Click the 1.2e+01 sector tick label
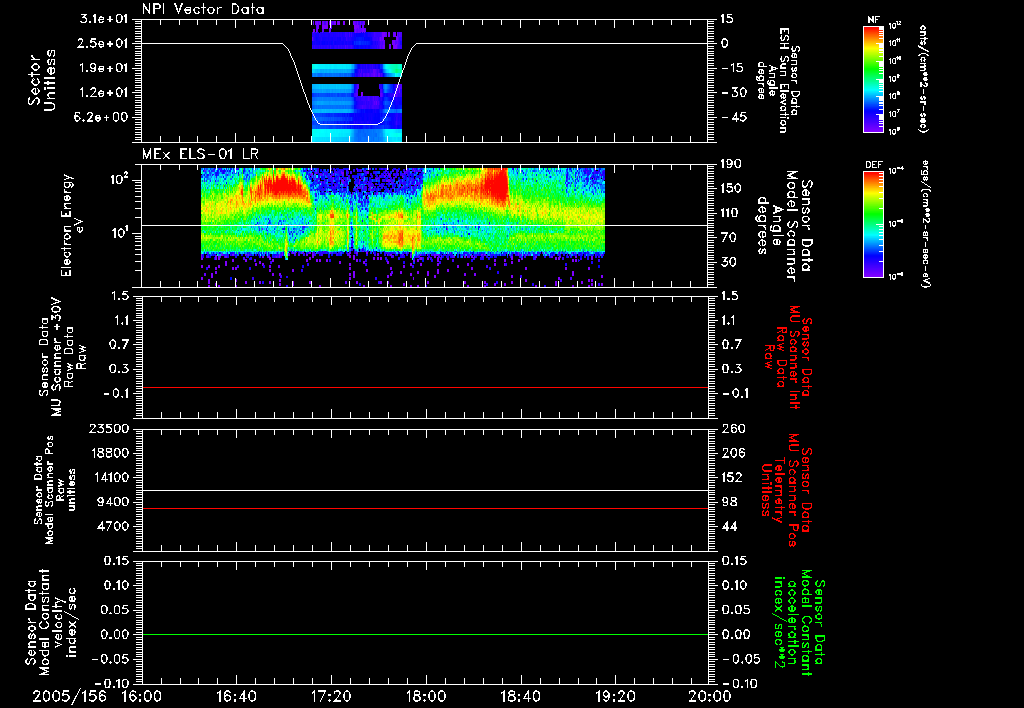Image resolution: width=1024 pixels, height=708 pixels. tap(104, 92)
